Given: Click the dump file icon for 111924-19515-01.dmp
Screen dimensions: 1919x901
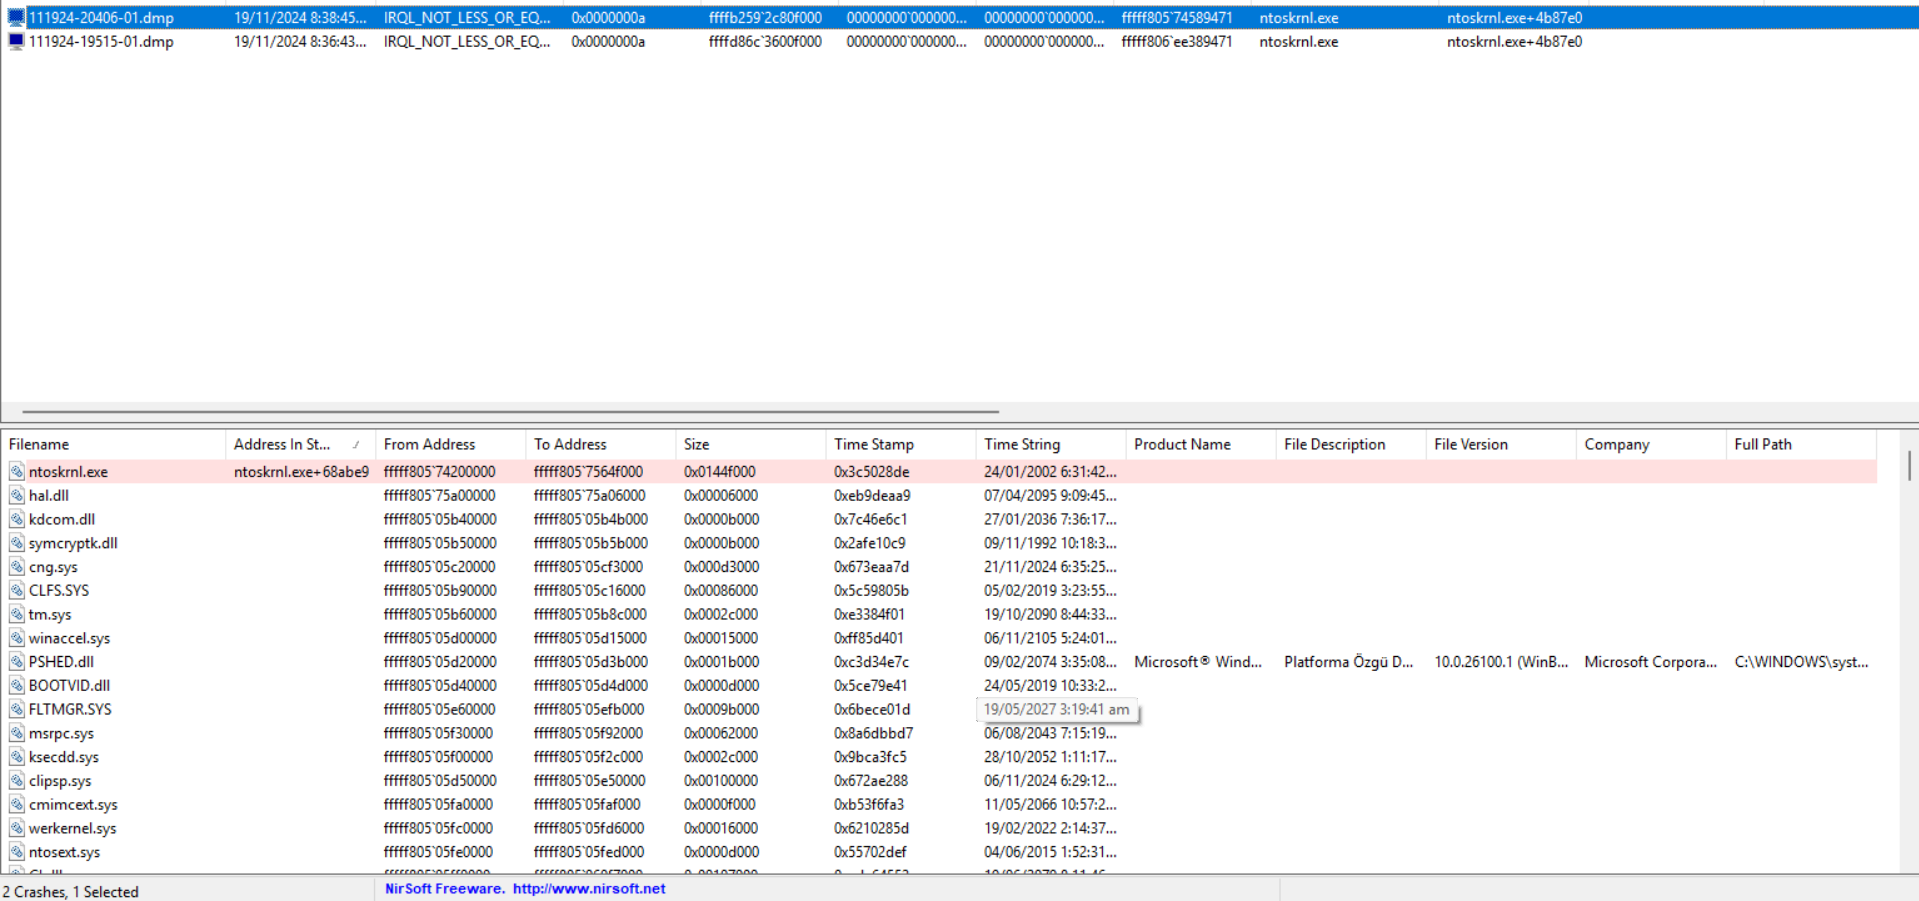Looking at the screenshot, I should (16, 42).
